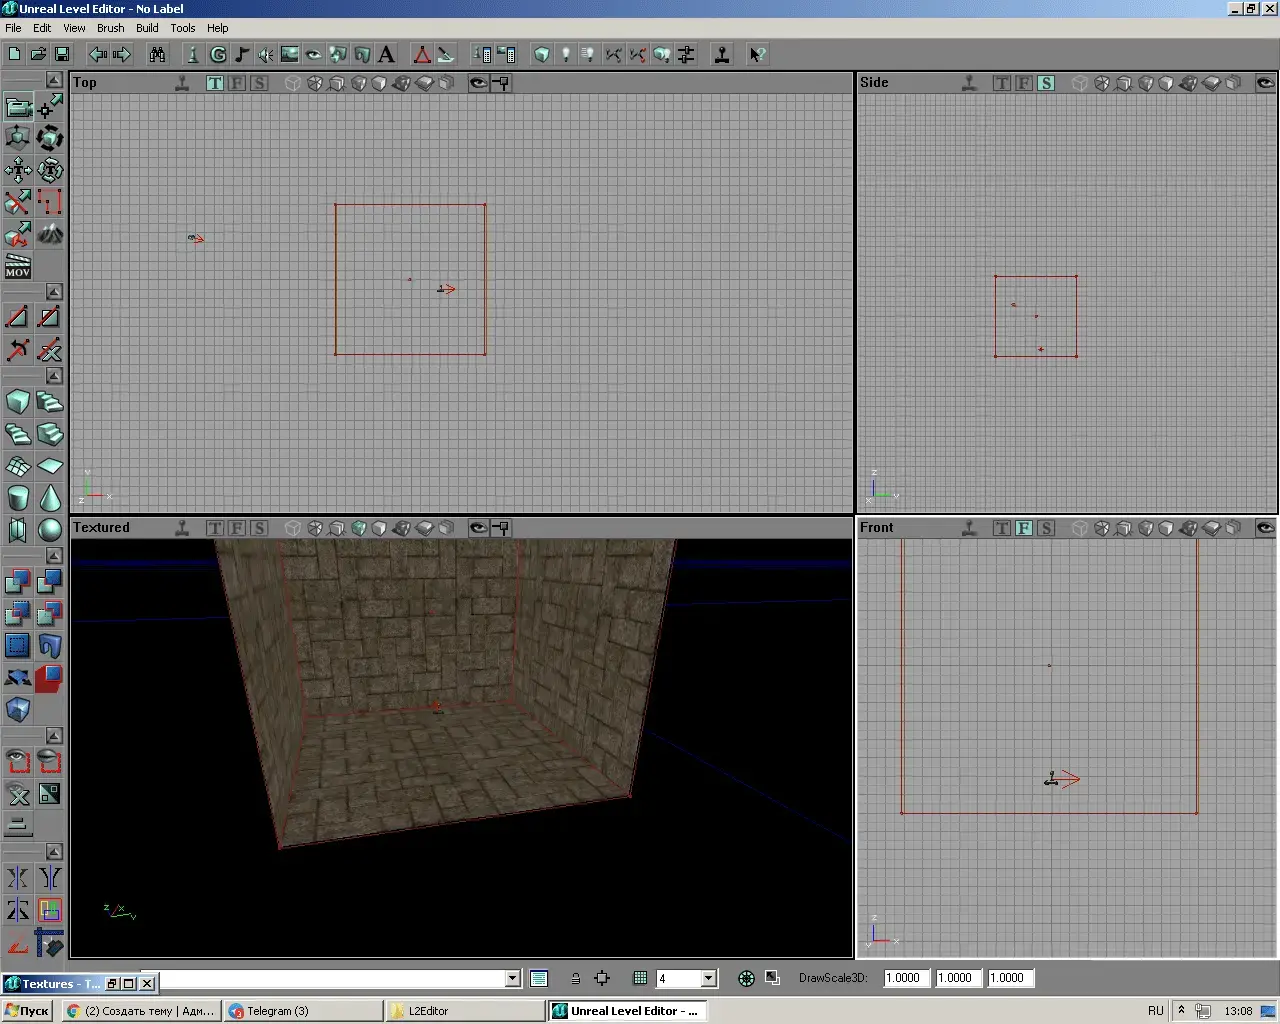Click the context Help arrow icon
Viewport: 1280px width, 1024px height.
757,54
